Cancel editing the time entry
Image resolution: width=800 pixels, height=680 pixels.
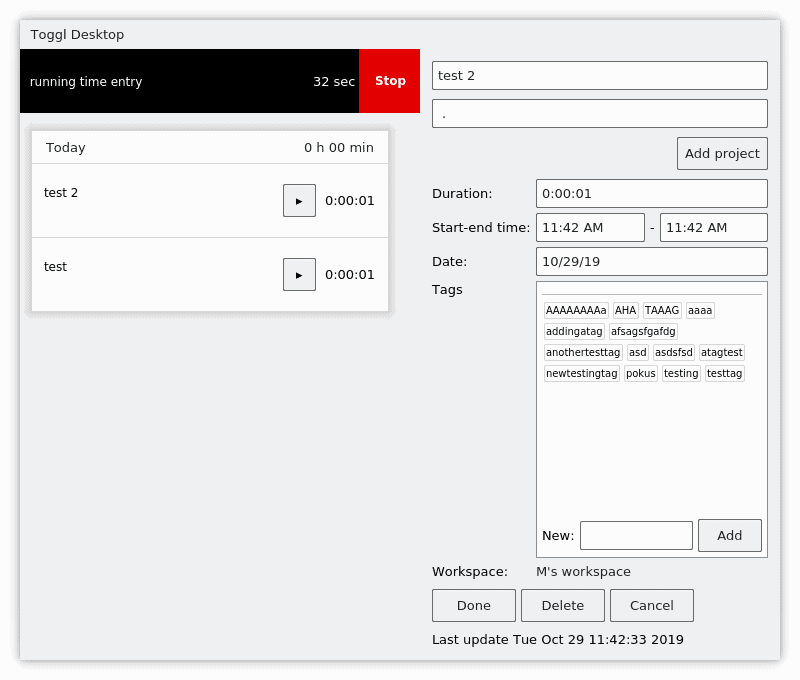pos(652,605)
